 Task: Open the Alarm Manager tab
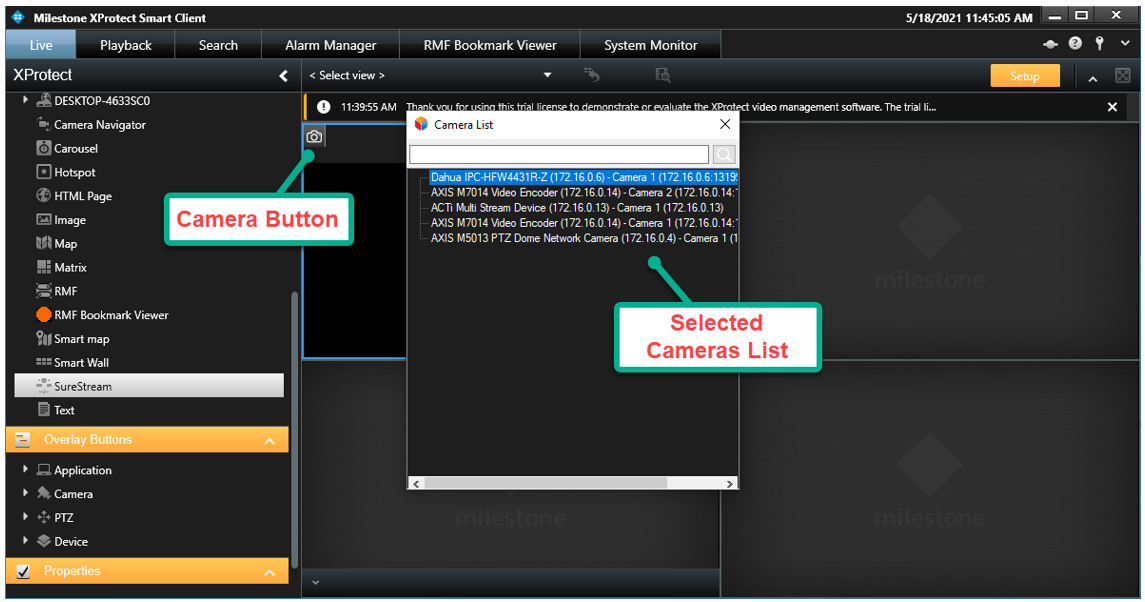[x=330, y=45]
